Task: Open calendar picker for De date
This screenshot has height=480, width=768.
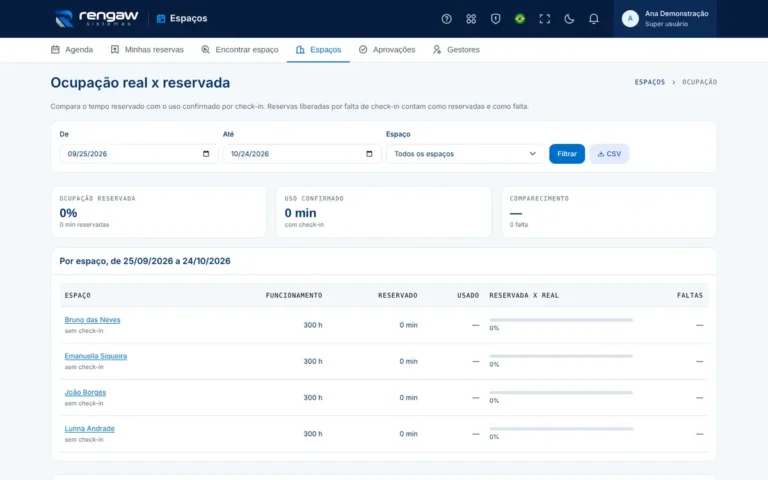Action: point(206,154)
